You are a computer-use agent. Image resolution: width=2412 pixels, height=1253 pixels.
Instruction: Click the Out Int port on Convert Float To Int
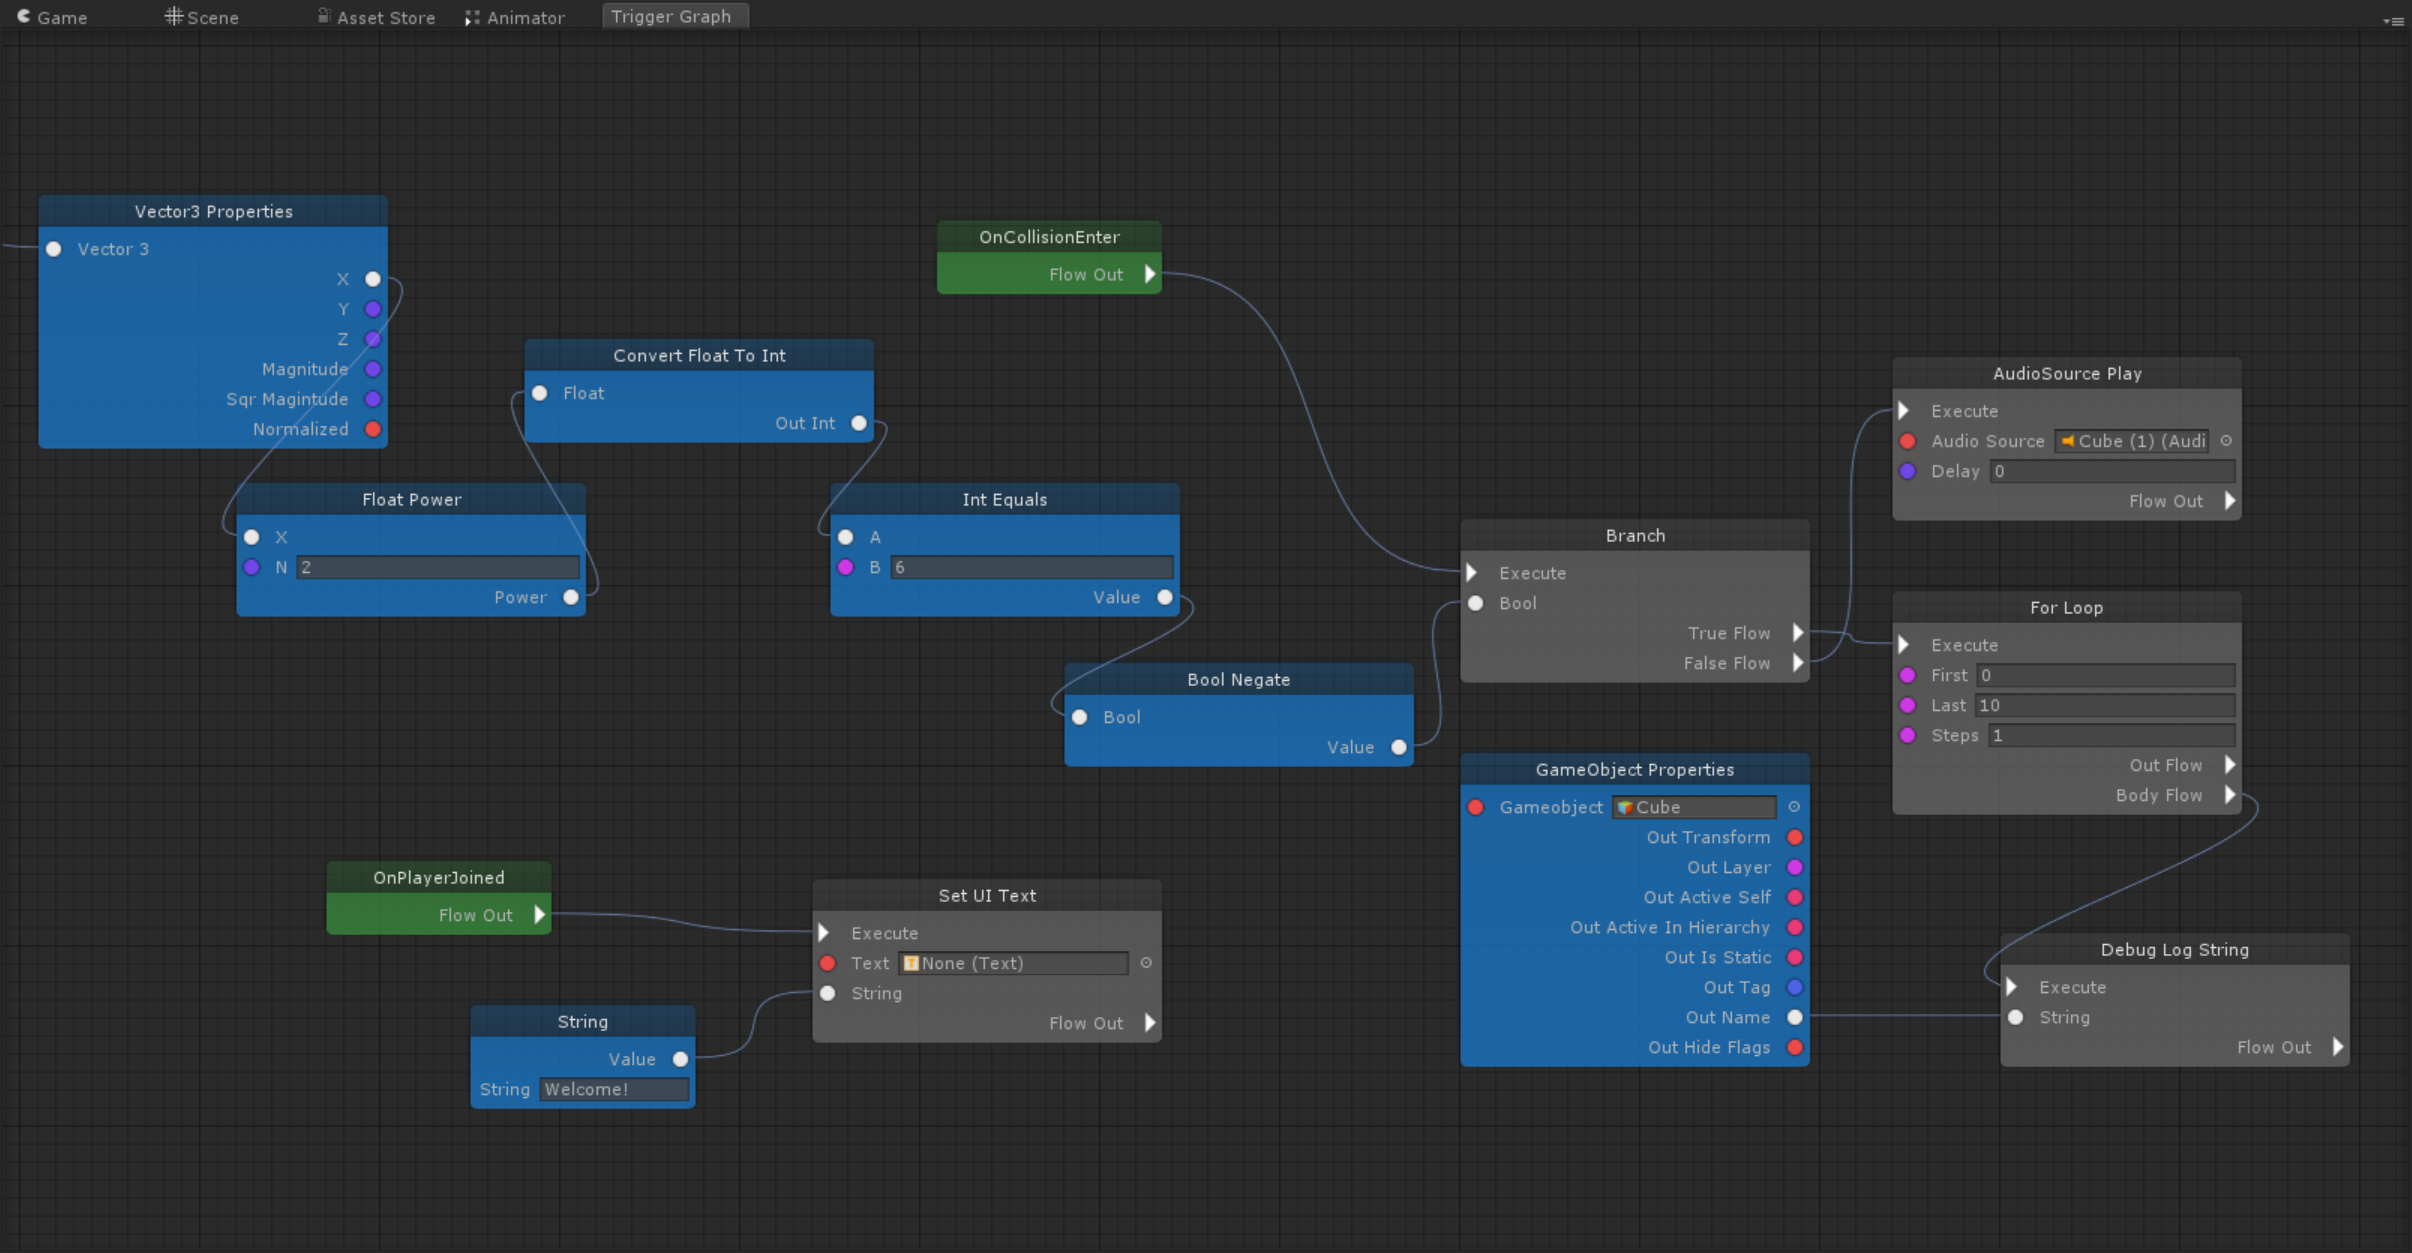[857, 423]
